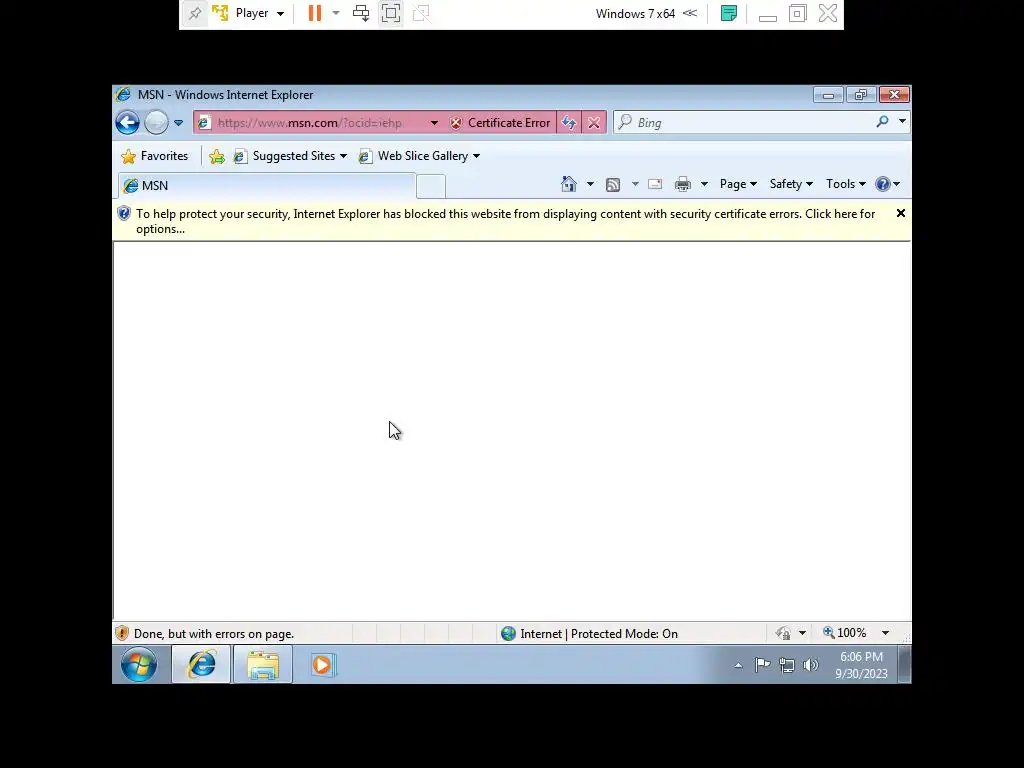Image resolution: width=1024 pixels, height=768 pixels.
Task: Click Internet Protected Mode status zone
Action: (589, 633)
